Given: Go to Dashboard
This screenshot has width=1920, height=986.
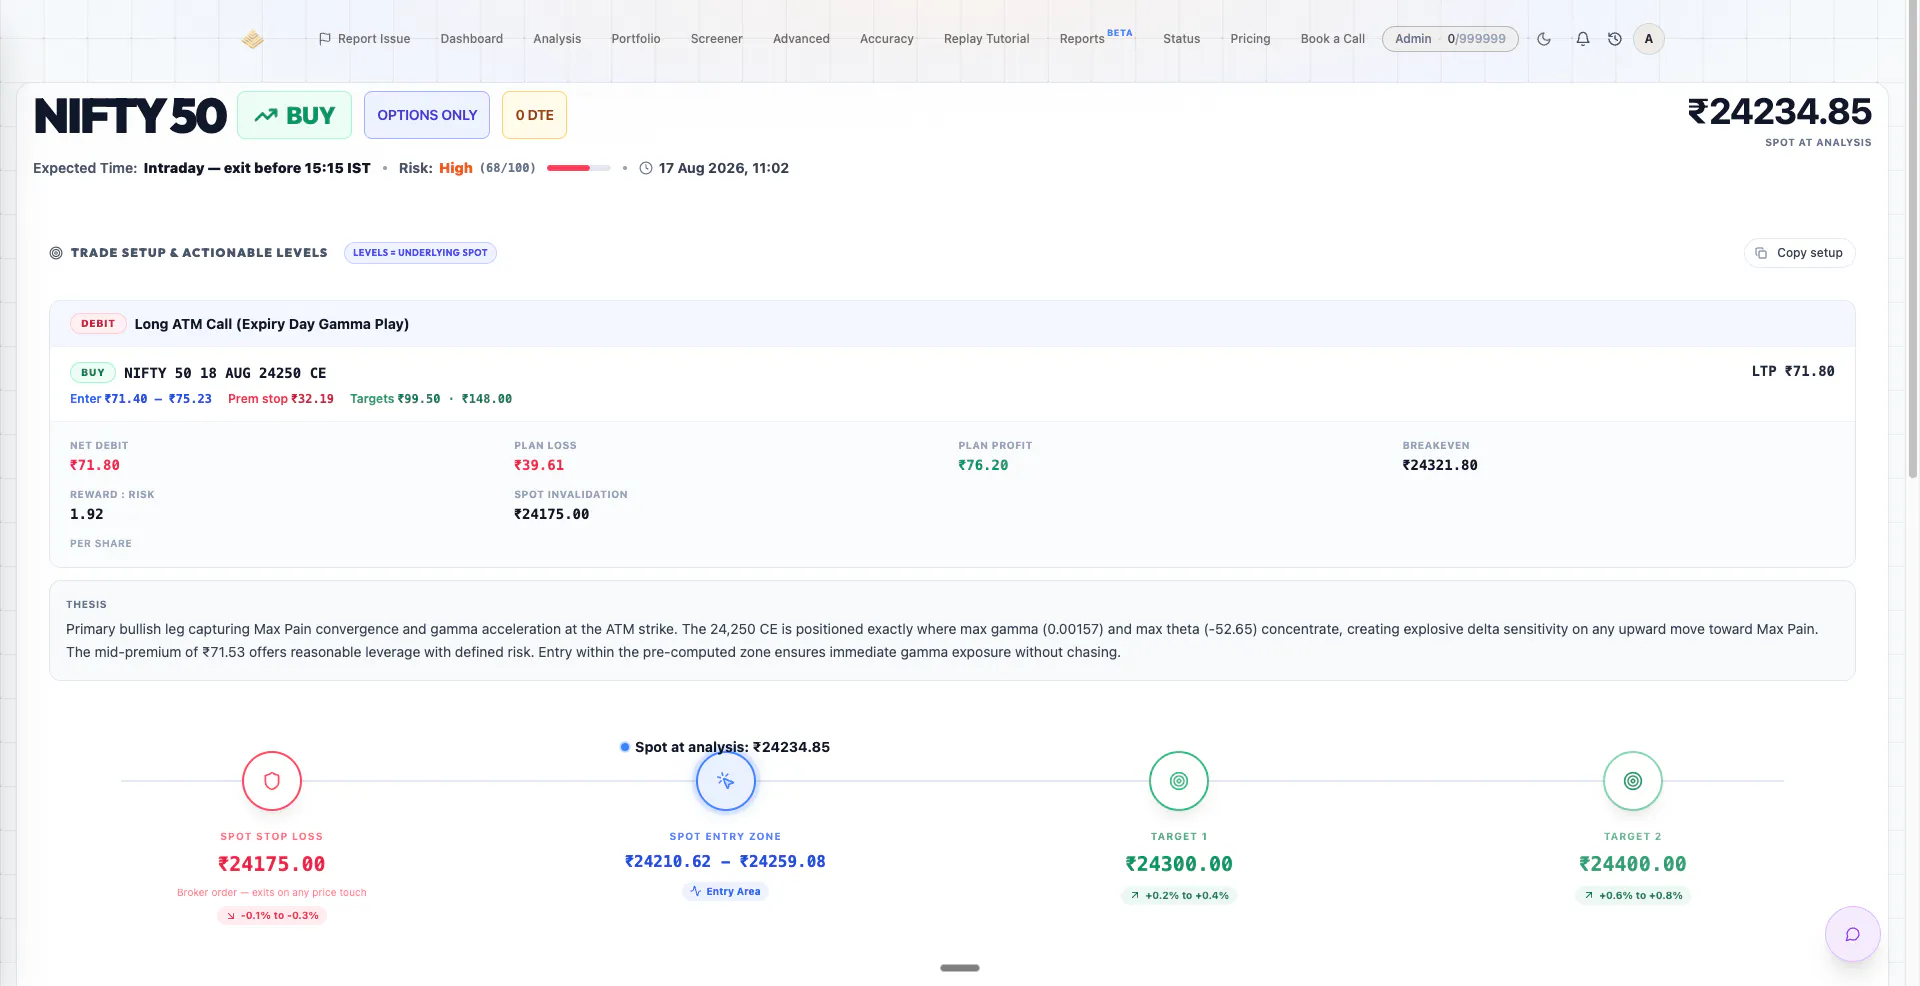Looking at the screenshot, I should coord(472,39).
